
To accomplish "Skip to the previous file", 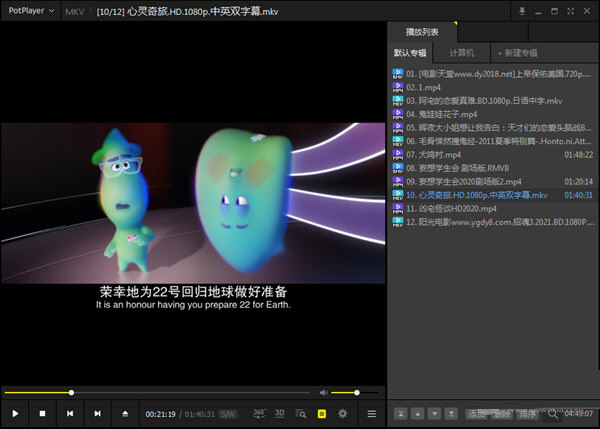I will 70,413.
